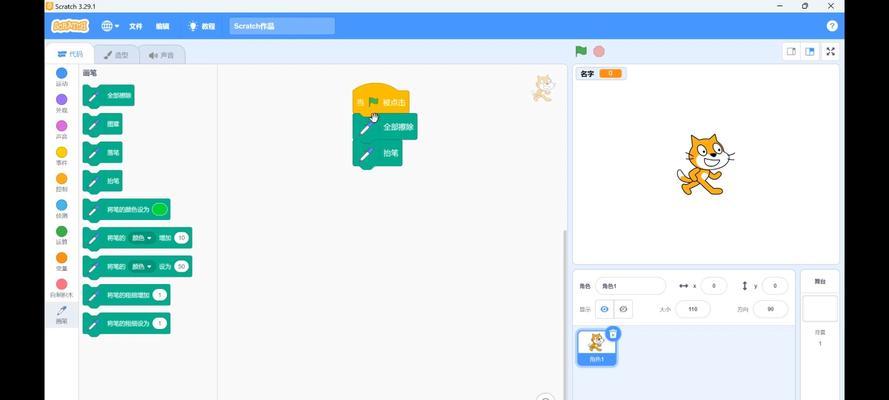
Task: Click the Scratch logo
Action: point(70,26)
